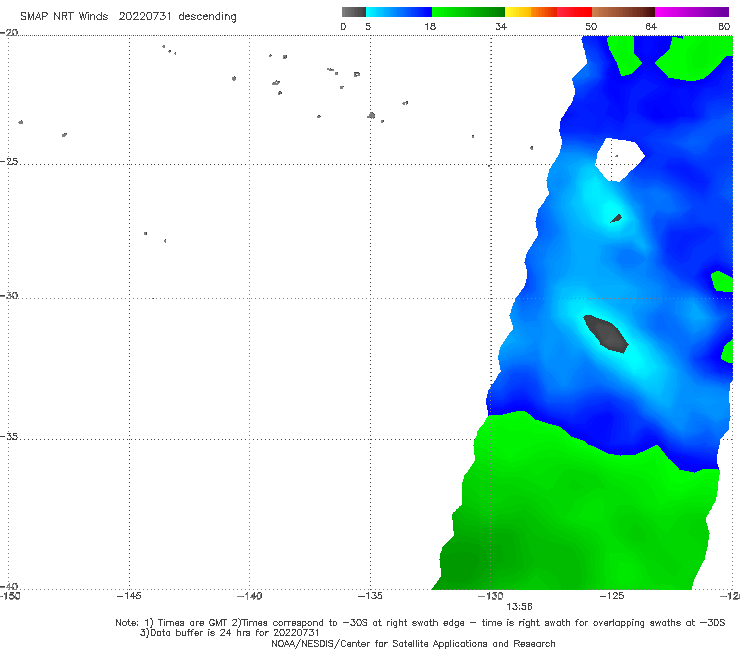Click the 'Data buffer is 24 hrs' note

click(x=230, y=633)
